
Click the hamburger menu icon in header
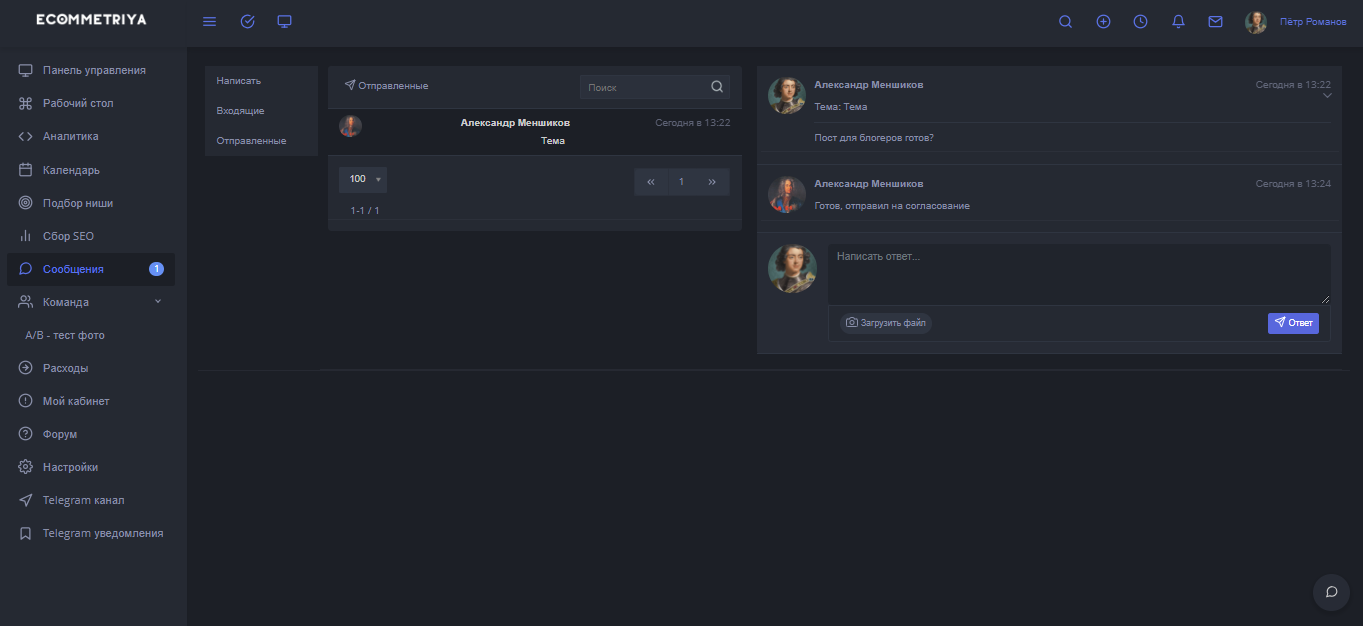(x=209, y=22)
